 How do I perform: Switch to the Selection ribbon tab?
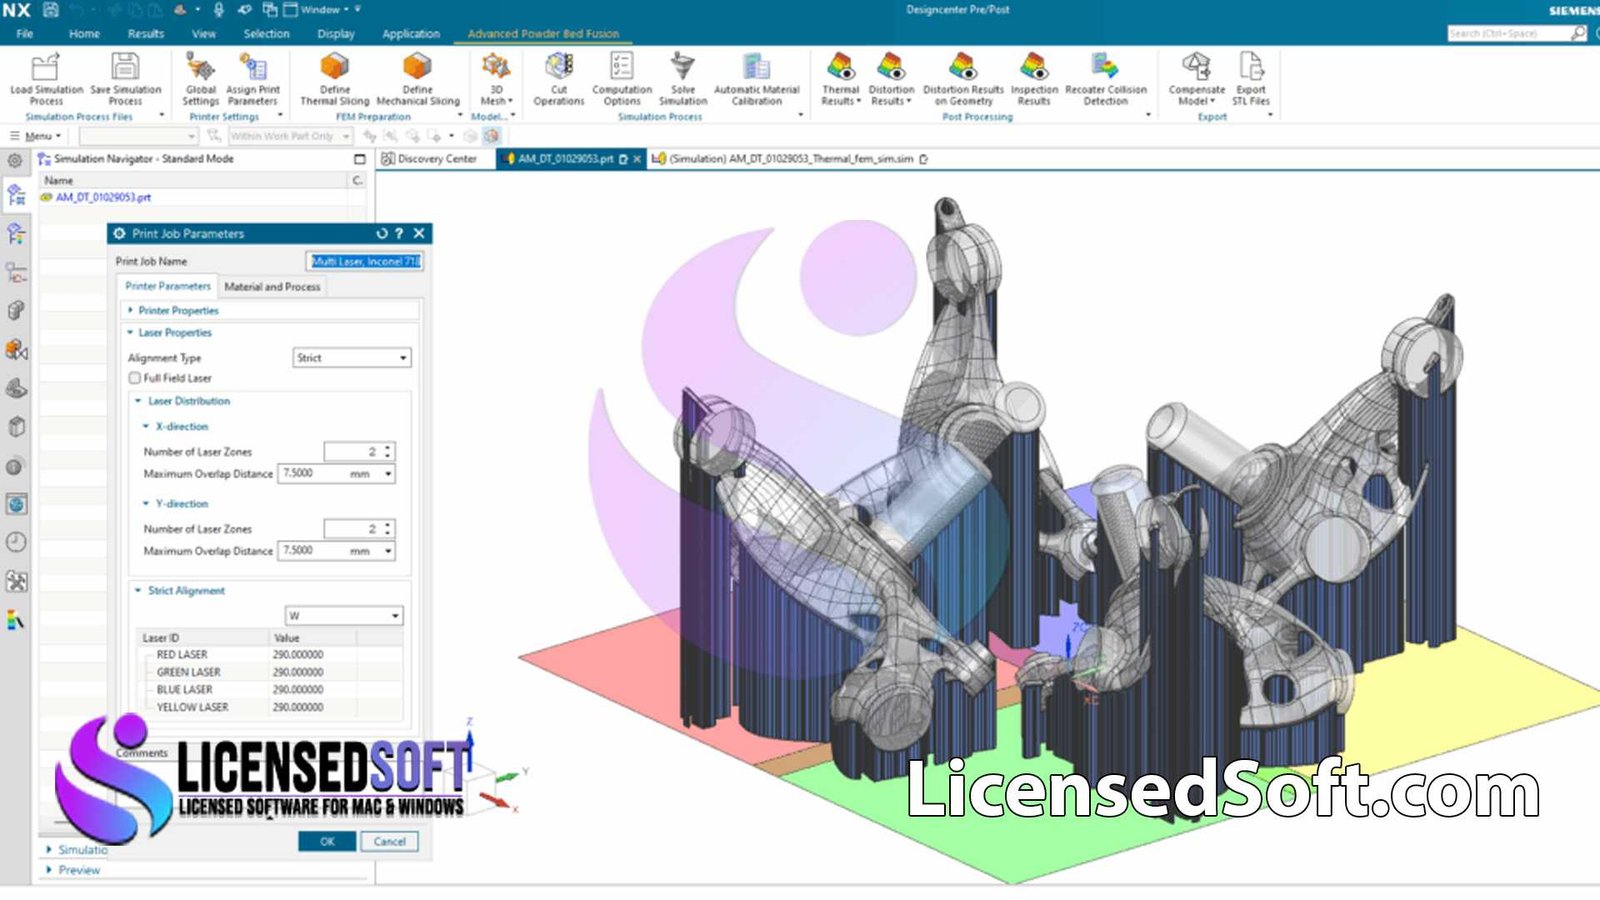(x=266, y=33)
